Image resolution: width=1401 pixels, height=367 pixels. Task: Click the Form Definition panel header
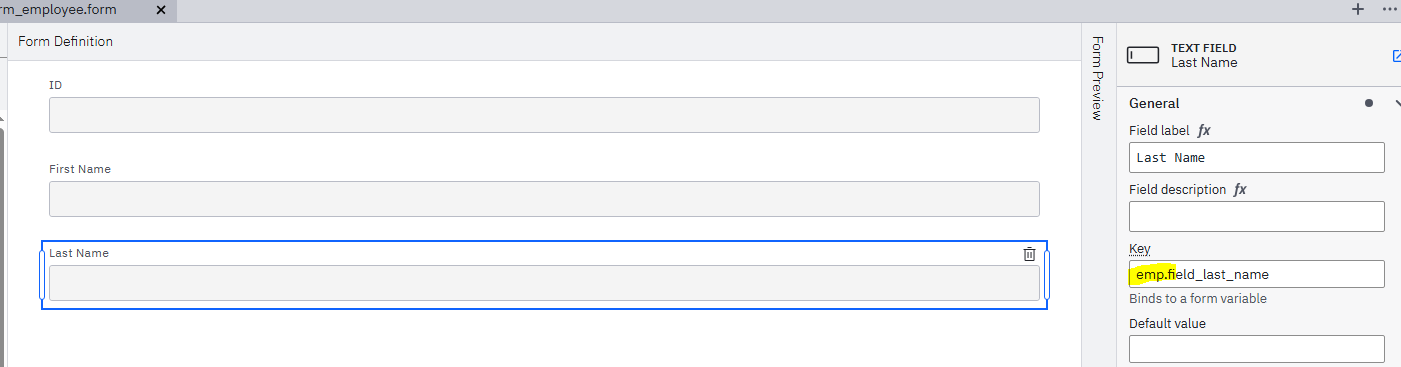66,42
